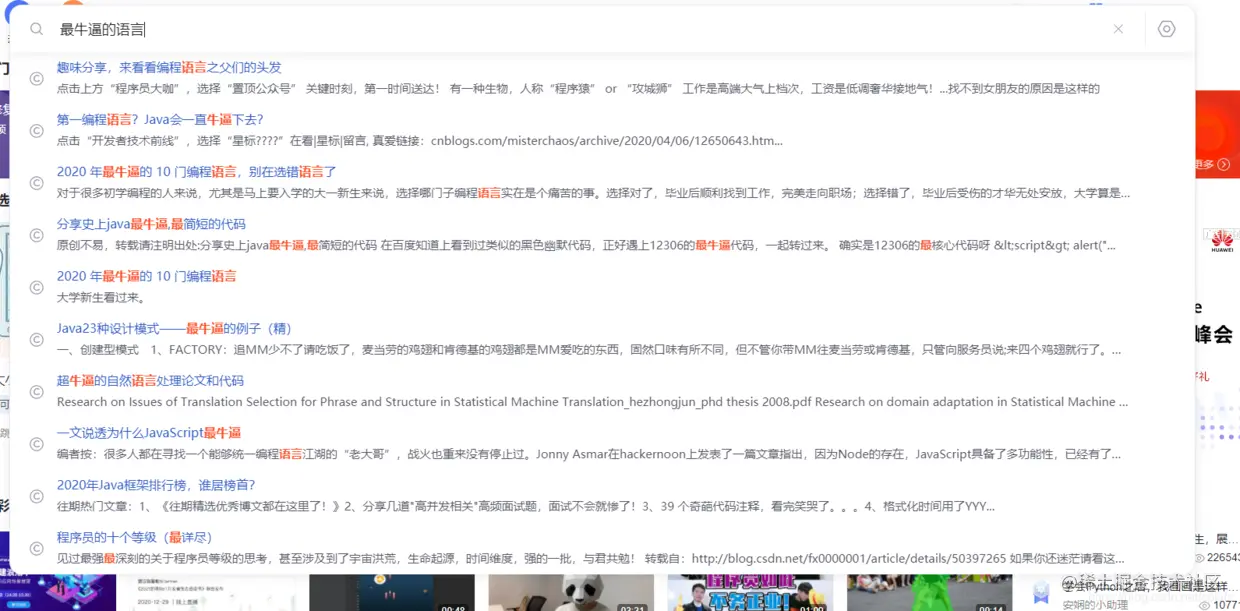Click the history icon next to "Java23种设计模式"
This screenshot has width=1240, height=611.
tap(36, 339)
